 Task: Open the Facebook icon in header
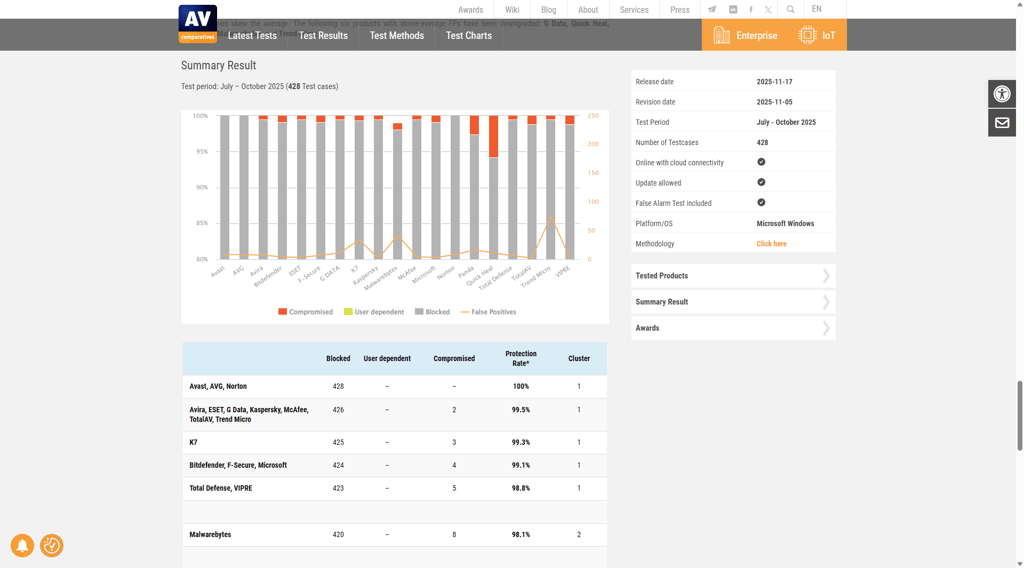(x=751, y=10)
